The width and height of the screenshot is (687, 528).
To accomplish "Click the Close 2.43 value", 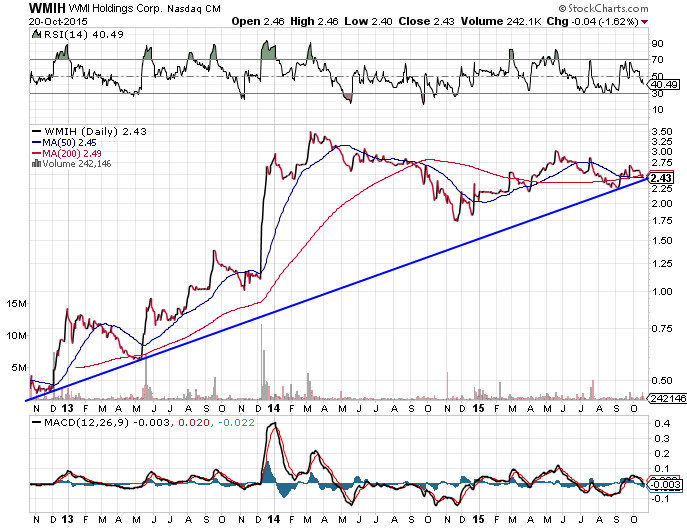I will [x=426, y=21].
